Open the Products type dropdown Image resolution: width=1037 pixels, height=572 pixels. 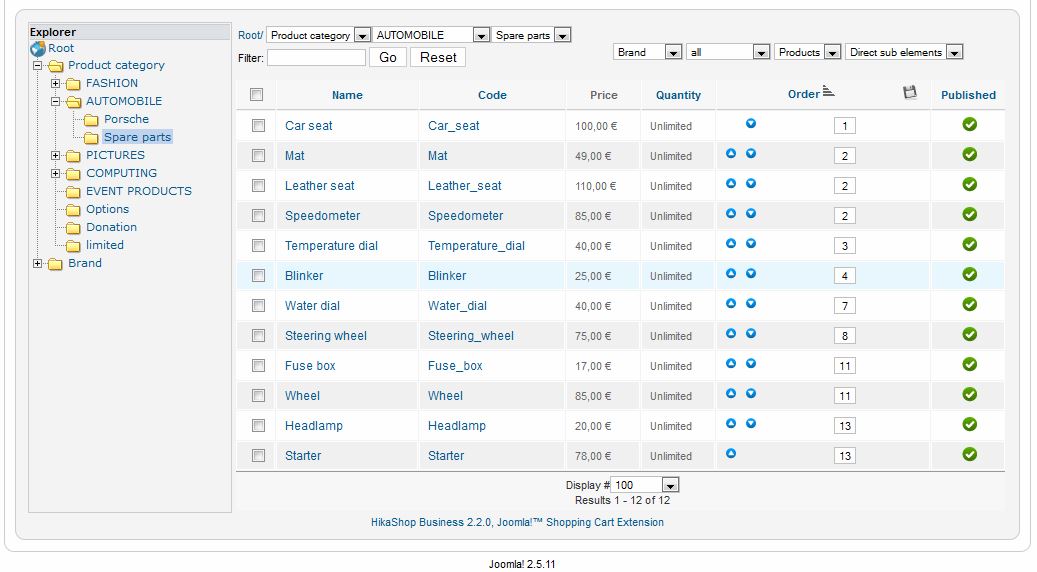[808, 52]
